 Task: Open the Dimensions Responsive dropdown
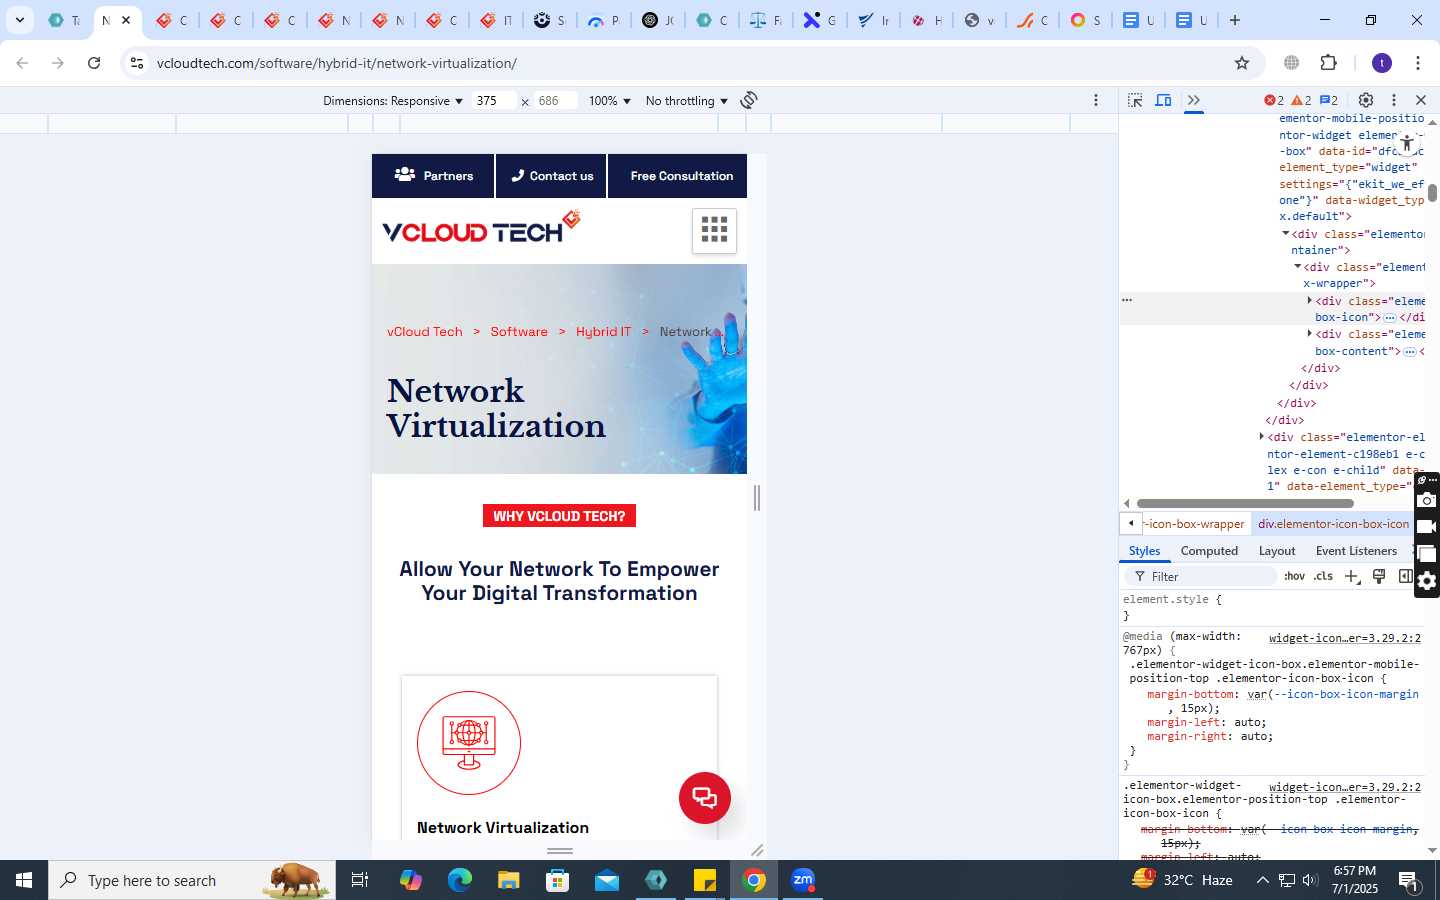pos(393,101)
